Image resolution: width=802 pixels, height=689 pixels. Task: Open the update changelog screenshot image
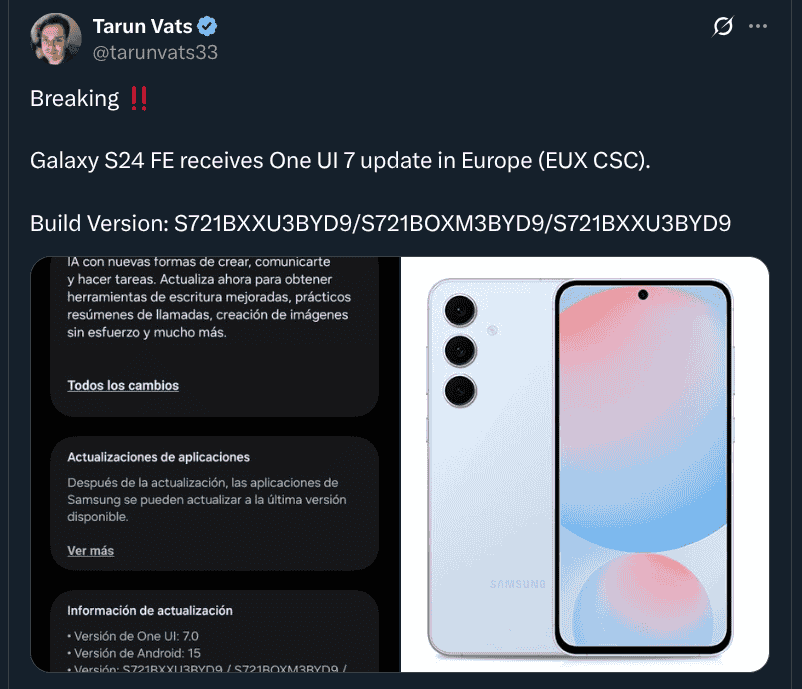(x=215, y=464)
